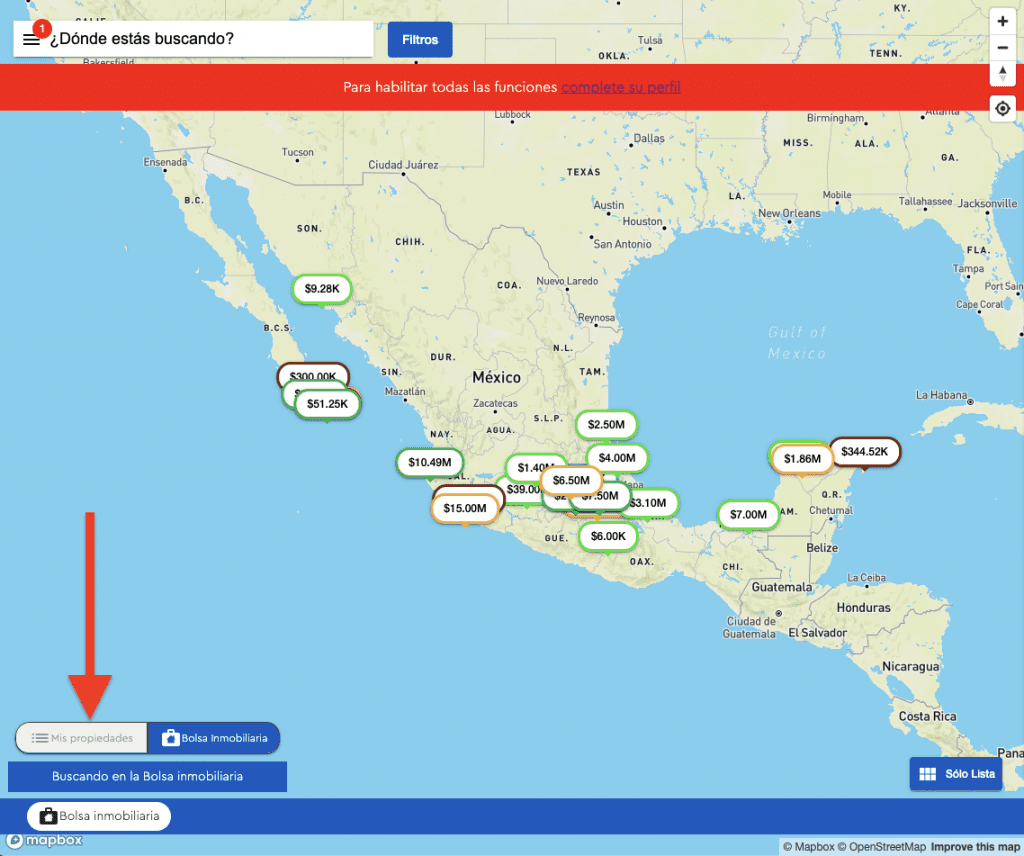Select the $300.00K price marker
1024x856 pixels.
[x=313, y=372]
